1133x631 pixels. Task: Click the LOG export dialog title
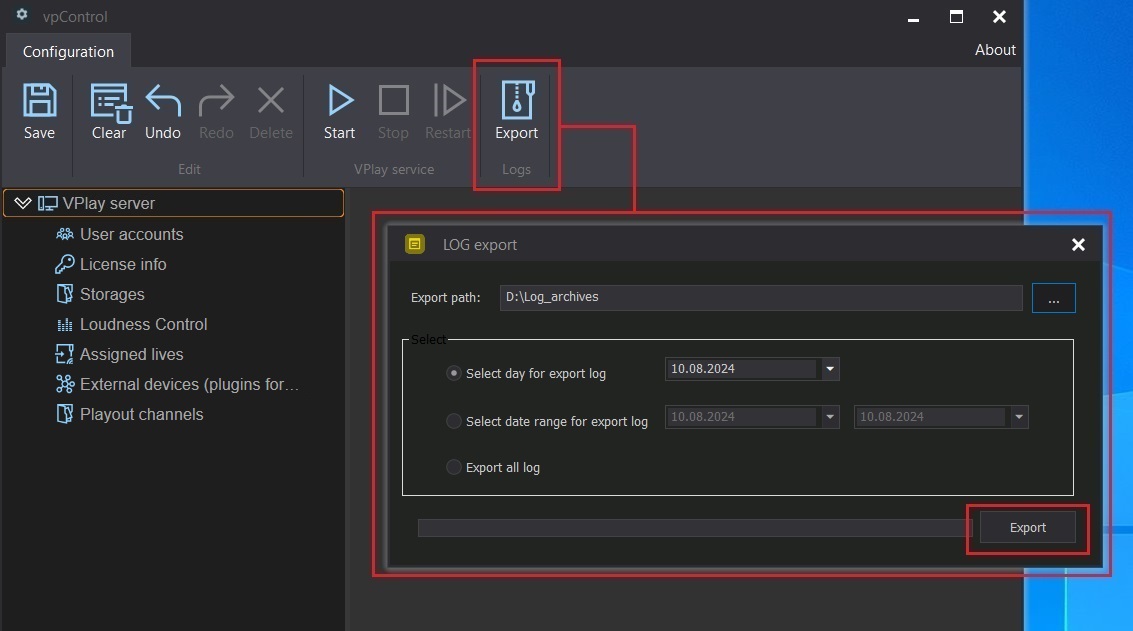(480, 244)
